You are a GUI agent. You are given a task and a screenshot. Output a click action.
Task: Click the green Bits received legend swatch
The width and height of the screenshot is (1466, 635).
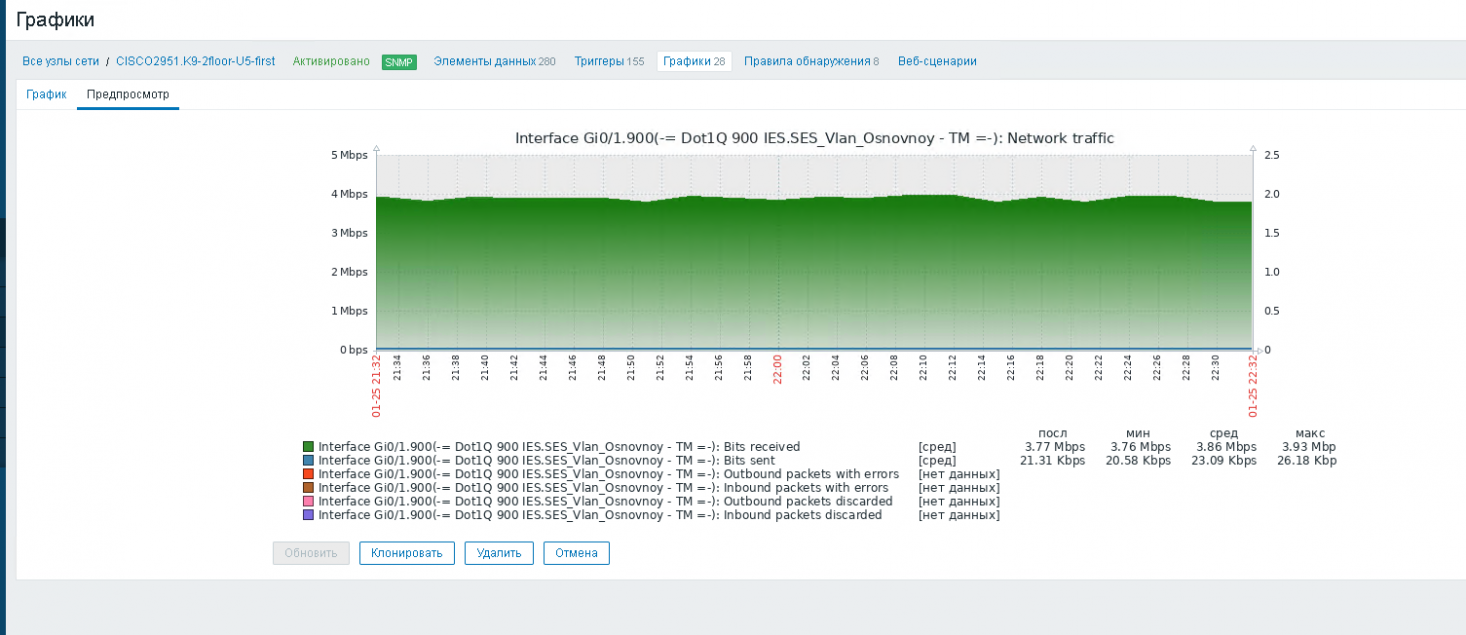tap(308, 447)
